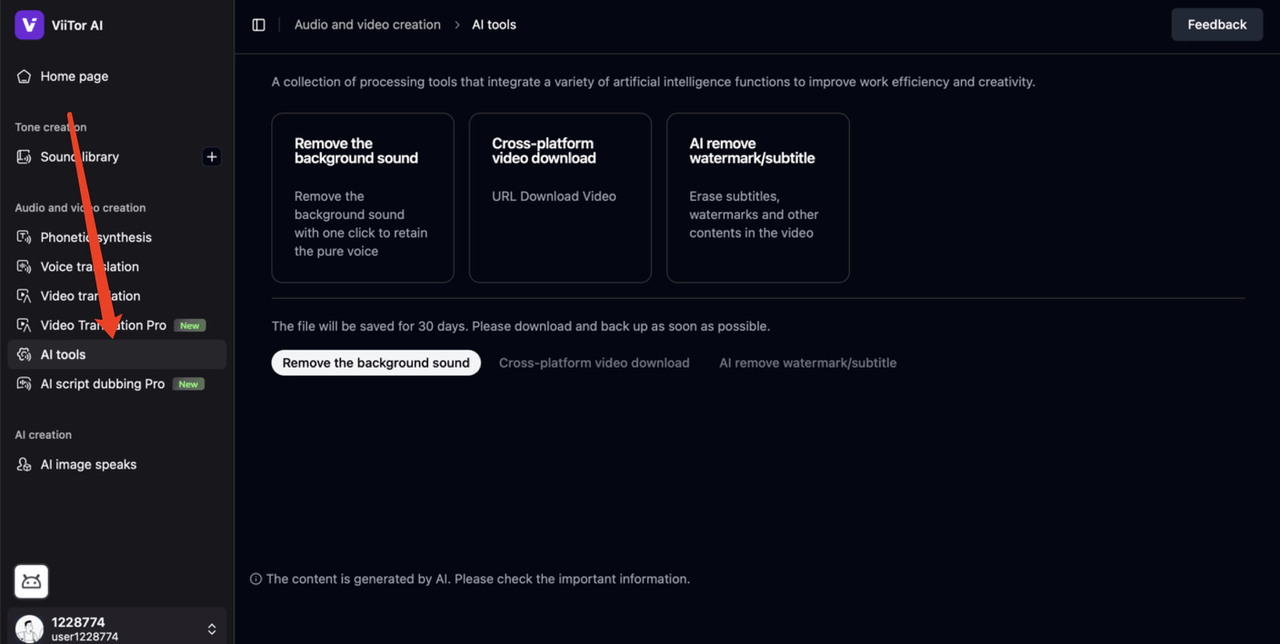Click the Home page house icon
1280x644 pixels.
[24, 77]
